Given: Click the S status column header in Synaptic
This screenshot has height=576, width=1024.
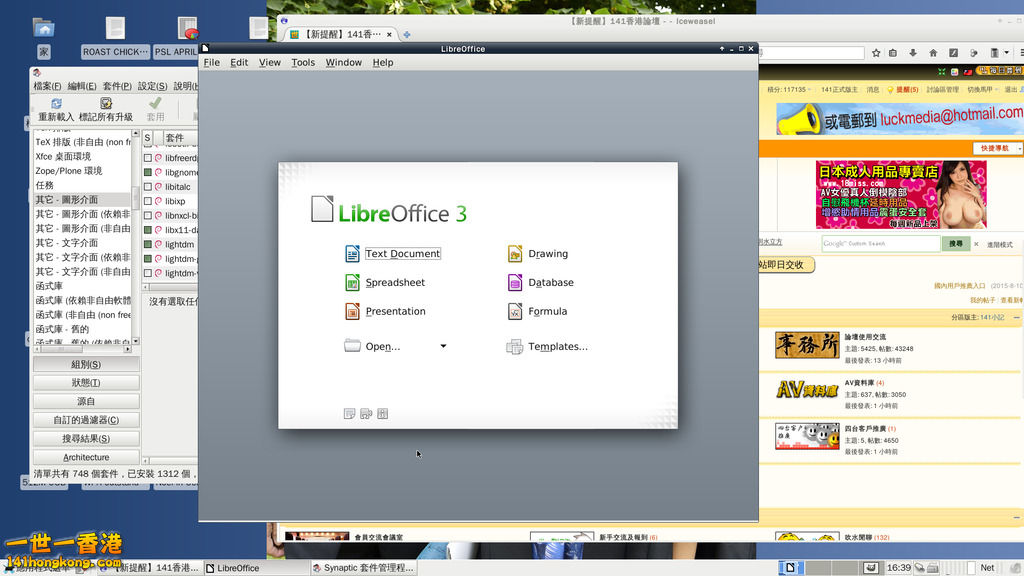Looking at the screenshot, I should (148, 138).
